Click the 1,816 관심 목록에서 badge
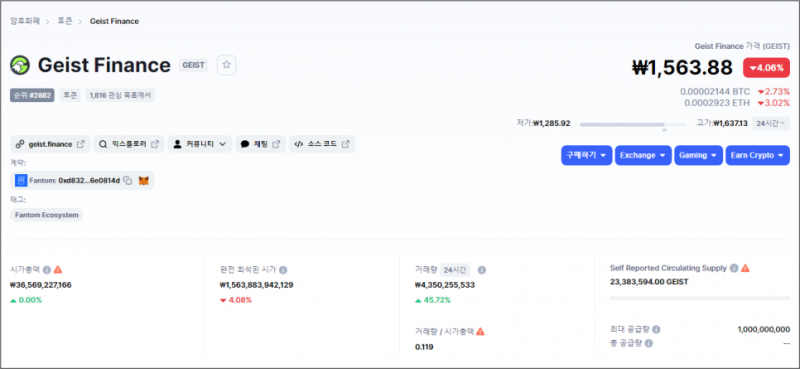Image resolution: width=800 pixels, height=369 pixels. (120, 95)
